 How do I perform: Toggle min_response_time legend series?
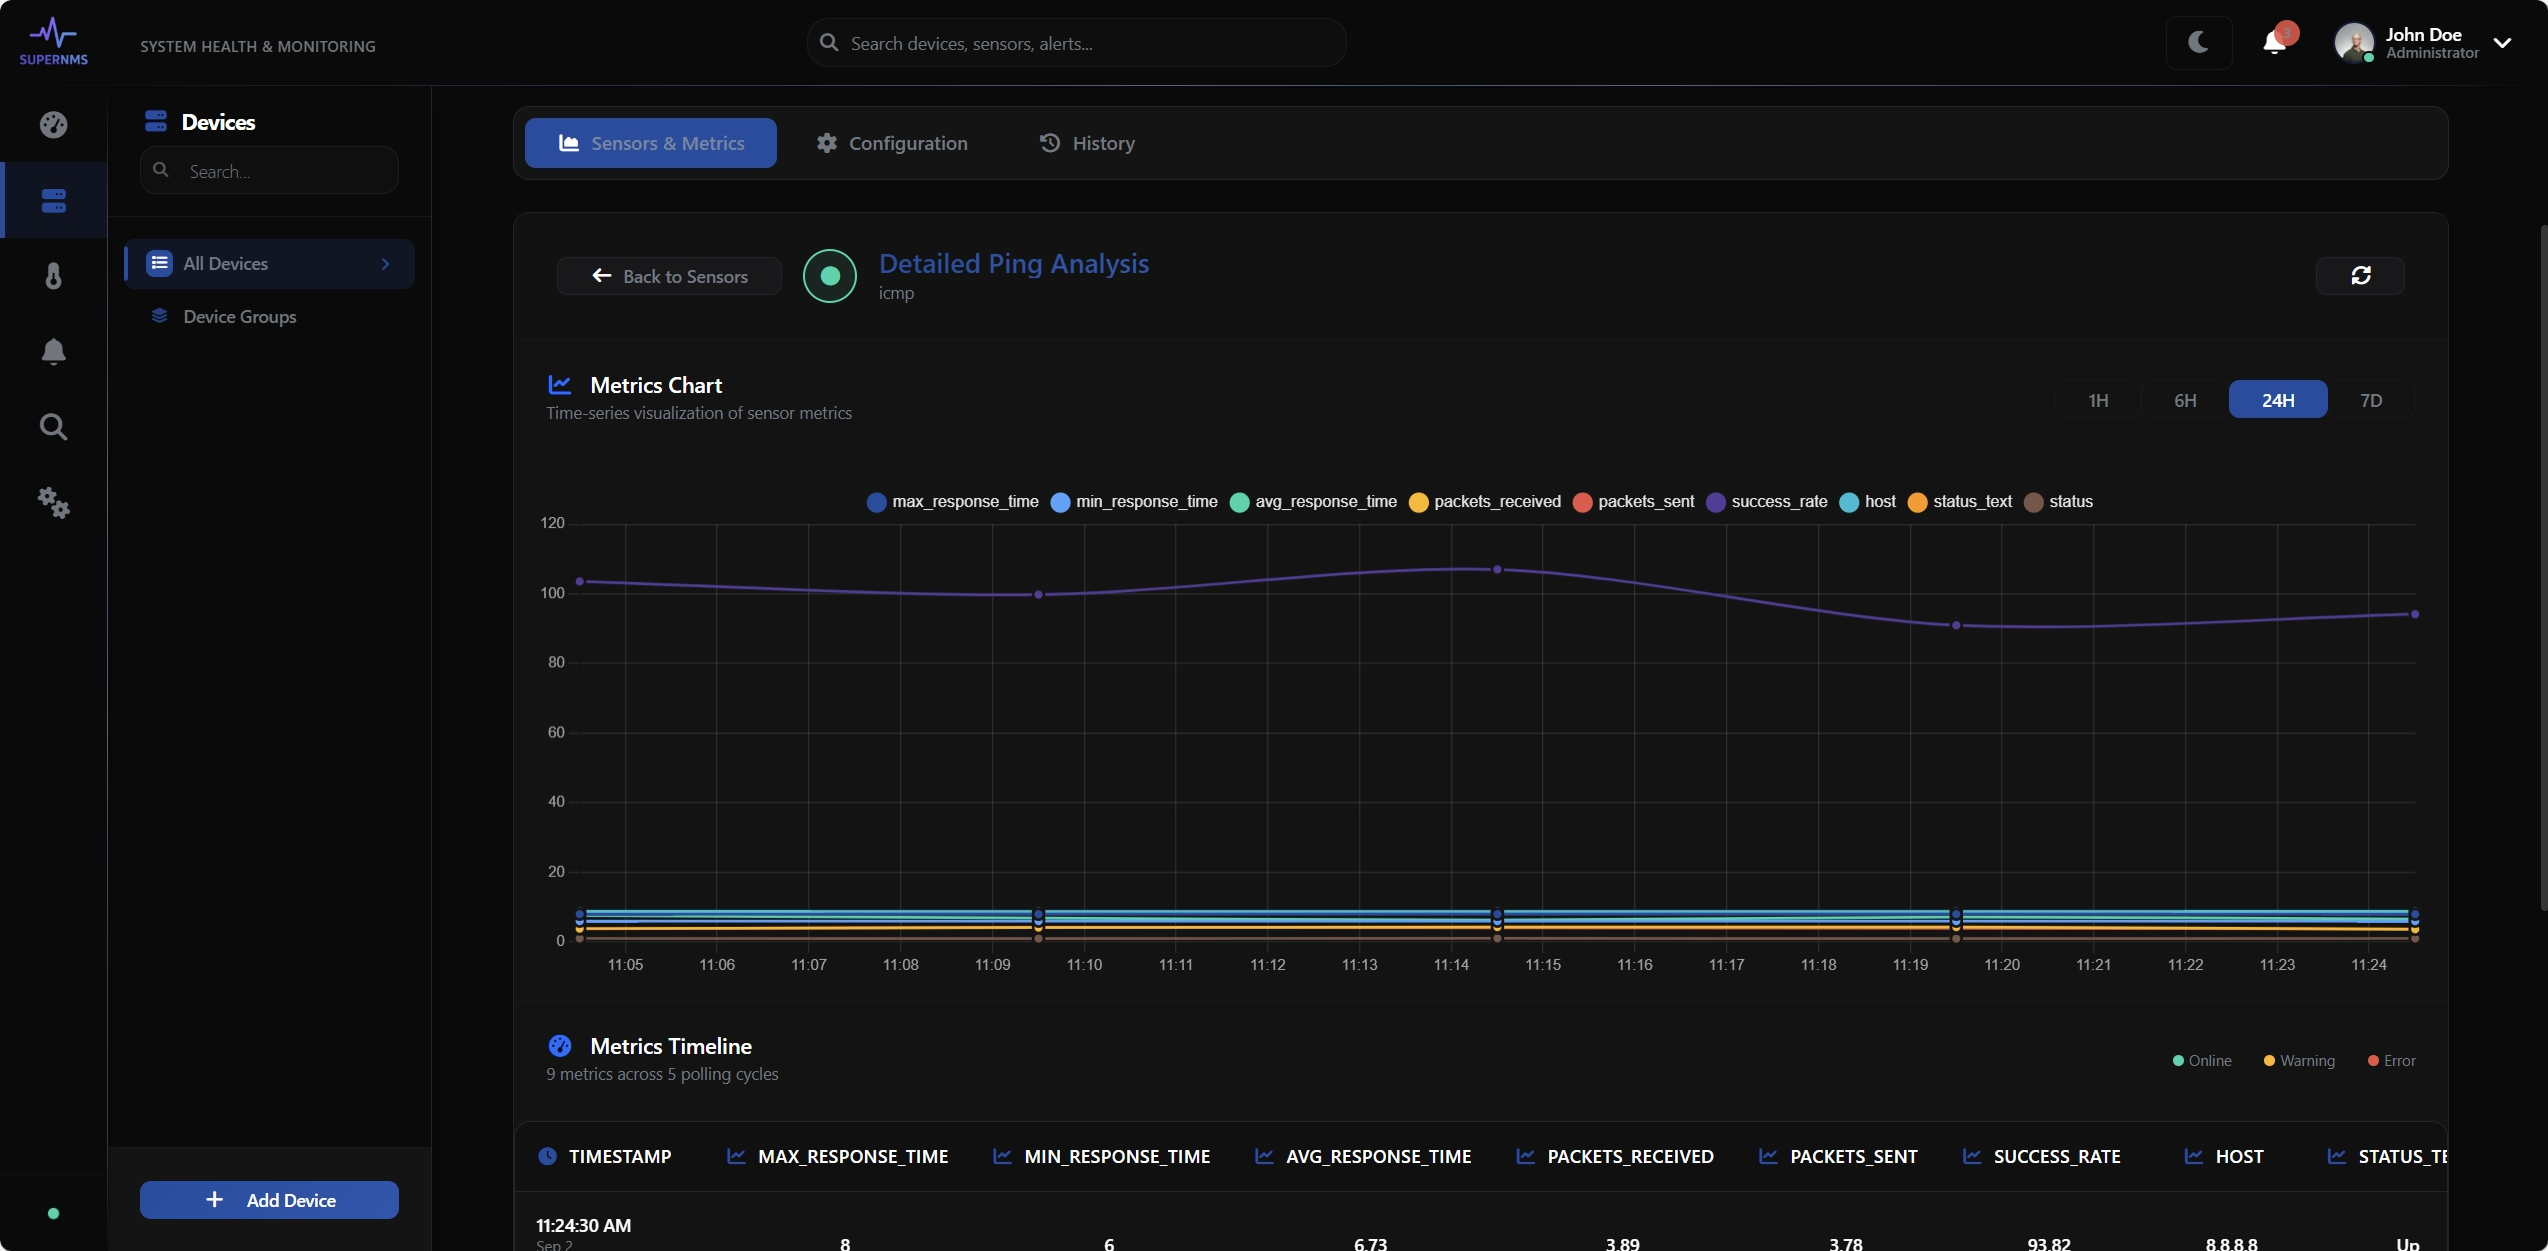point(1135,502)
